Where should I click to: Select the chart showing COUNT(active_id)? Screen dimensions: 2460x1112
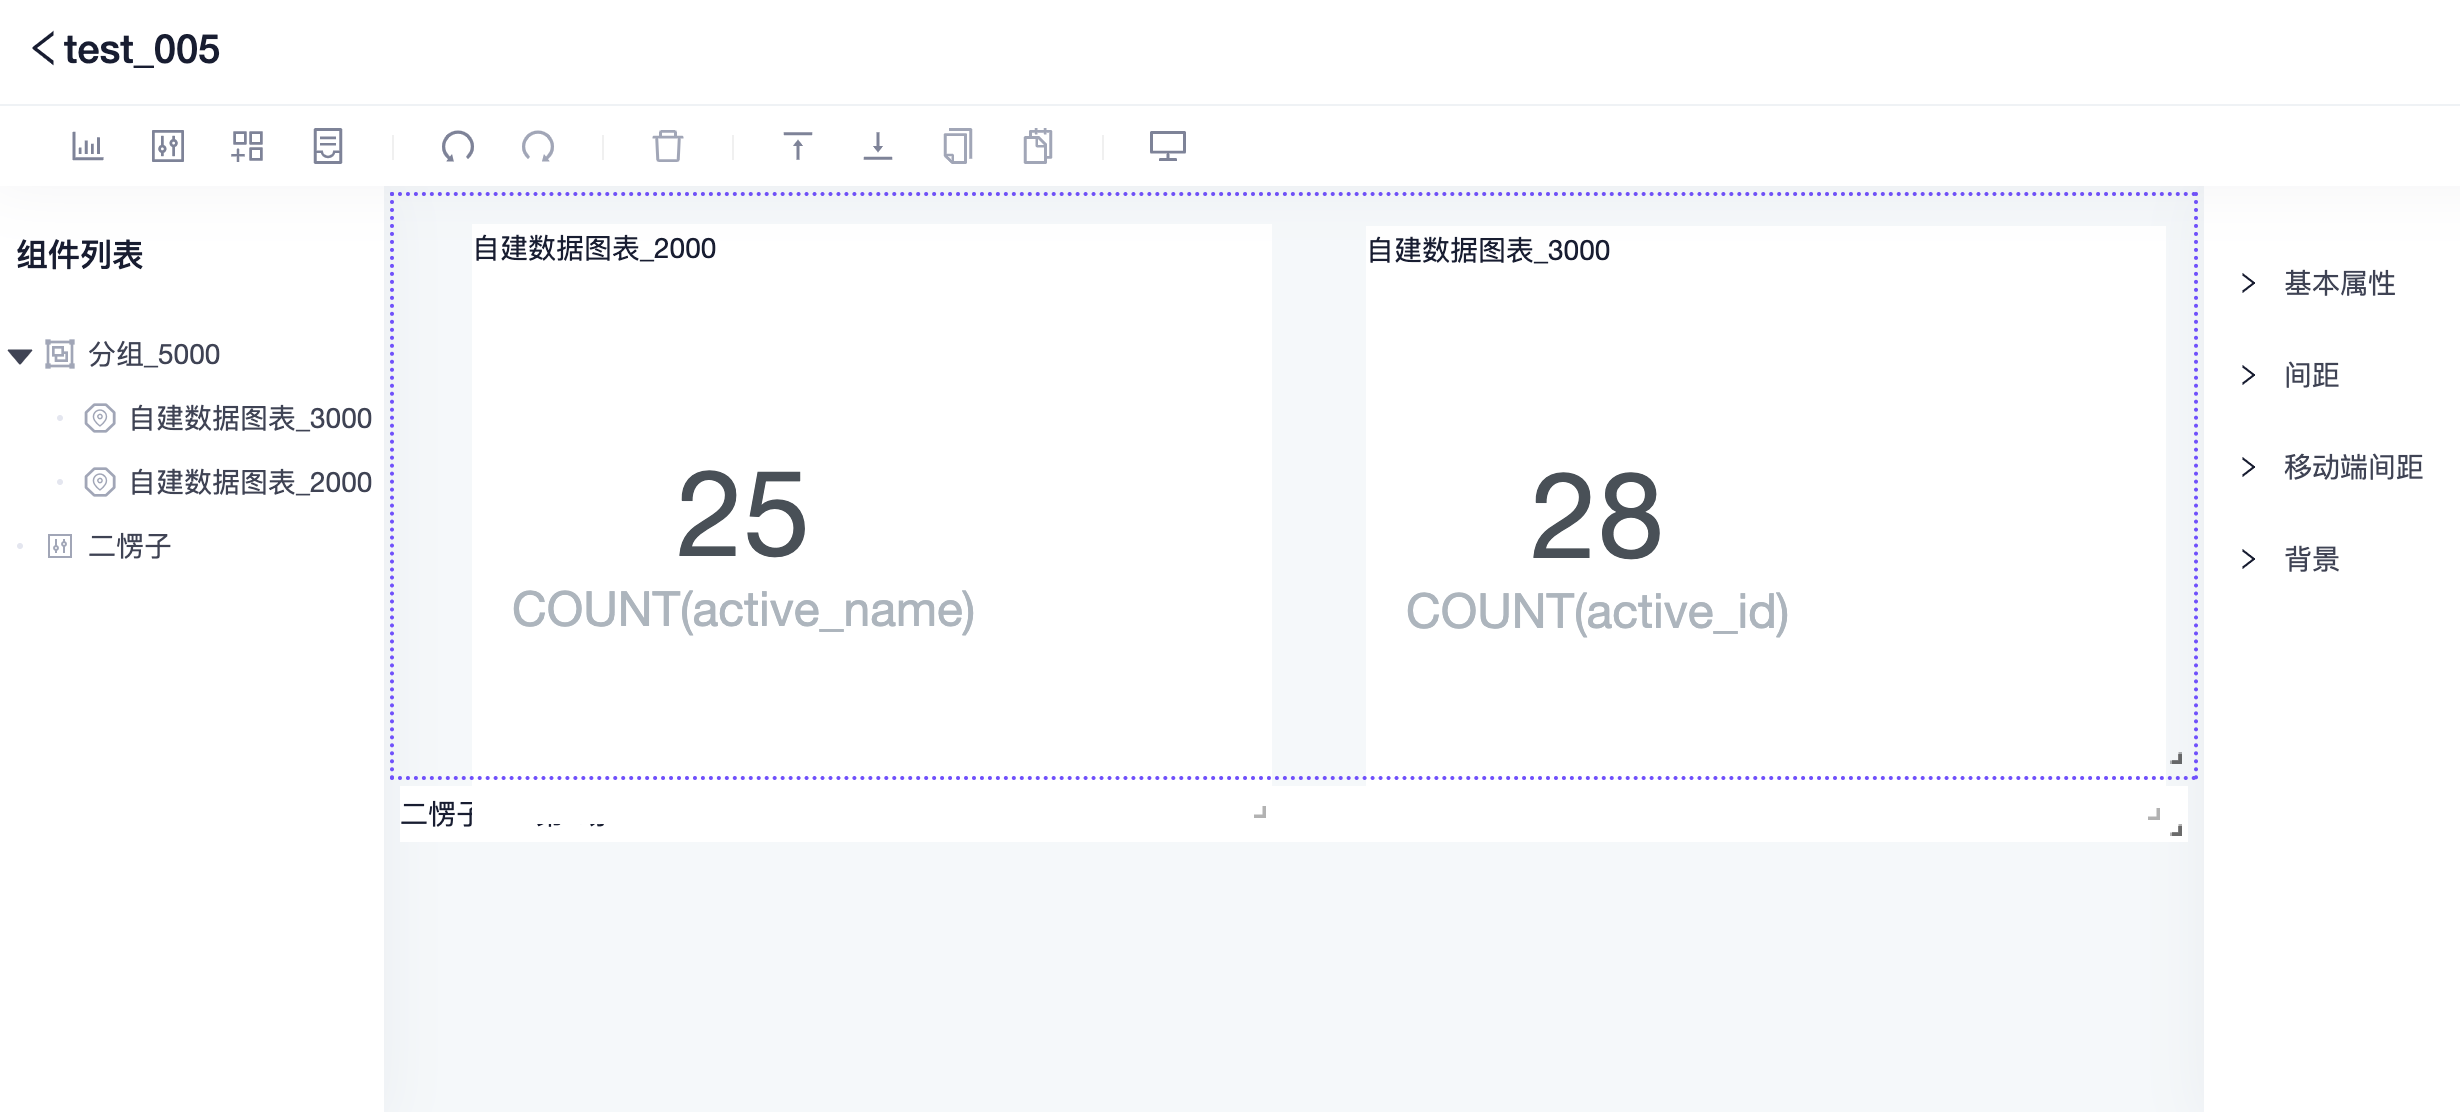(1766, 500)
